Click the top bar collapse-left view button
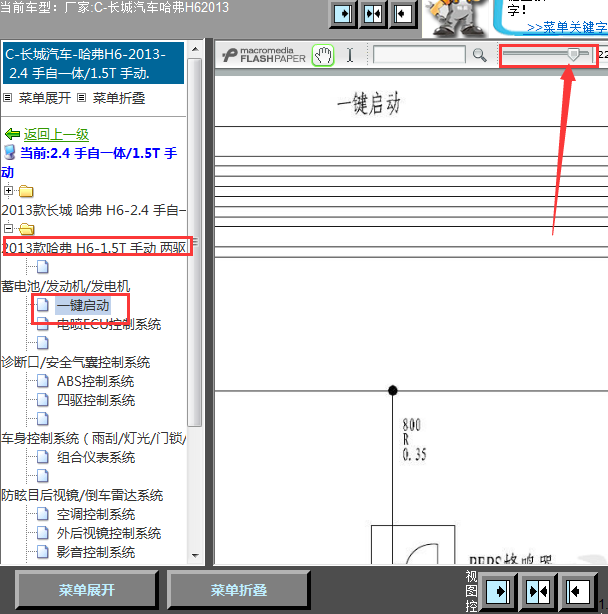 click(x=402, y=14)
